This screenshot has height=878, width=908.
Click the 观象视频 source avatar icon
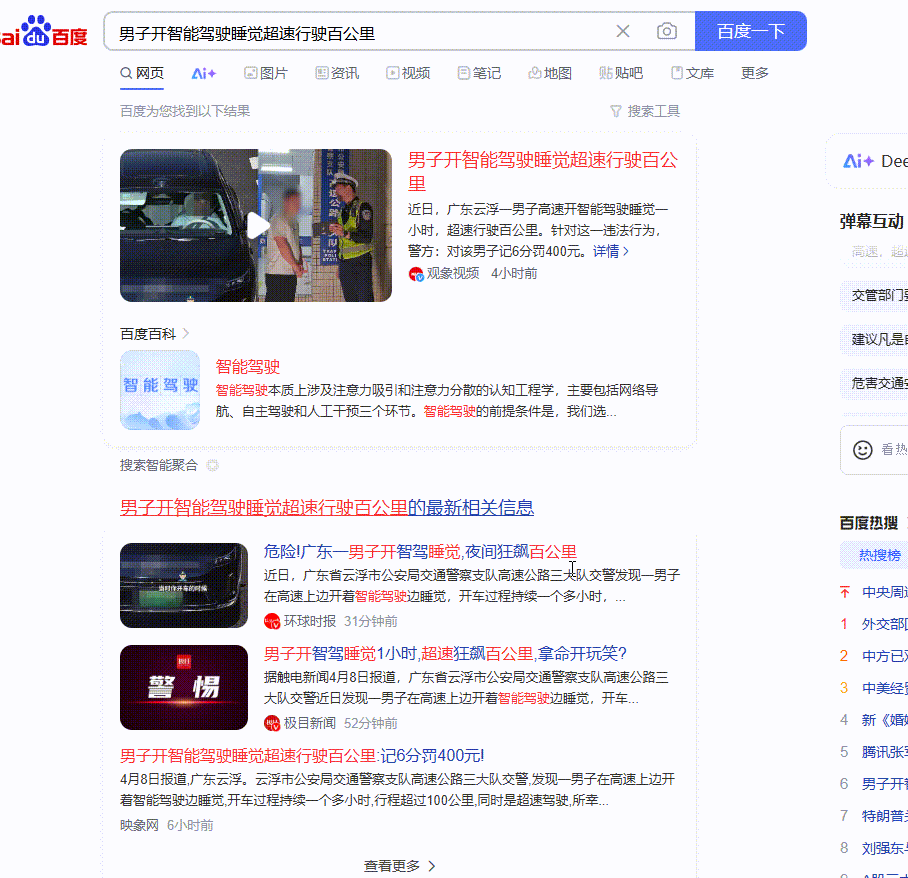[x=416, y=274]
